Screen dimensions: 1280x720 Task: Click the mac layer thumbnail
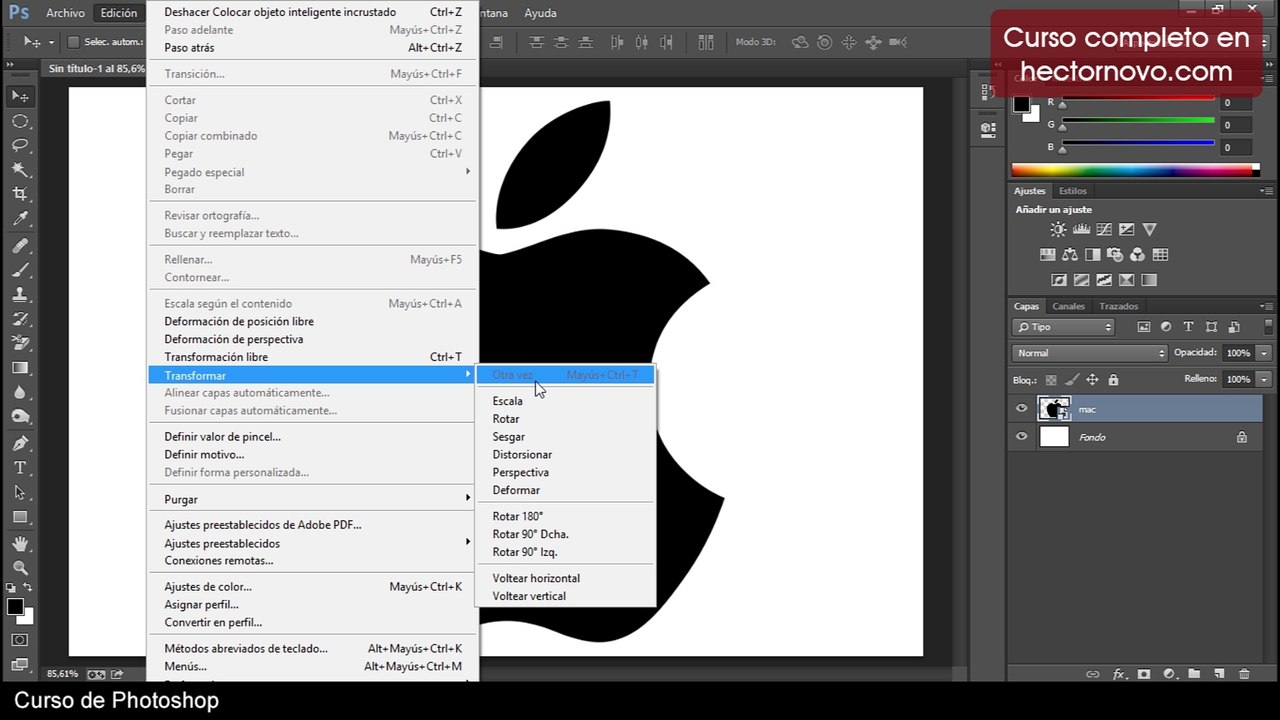click(x=1055, y=409)
